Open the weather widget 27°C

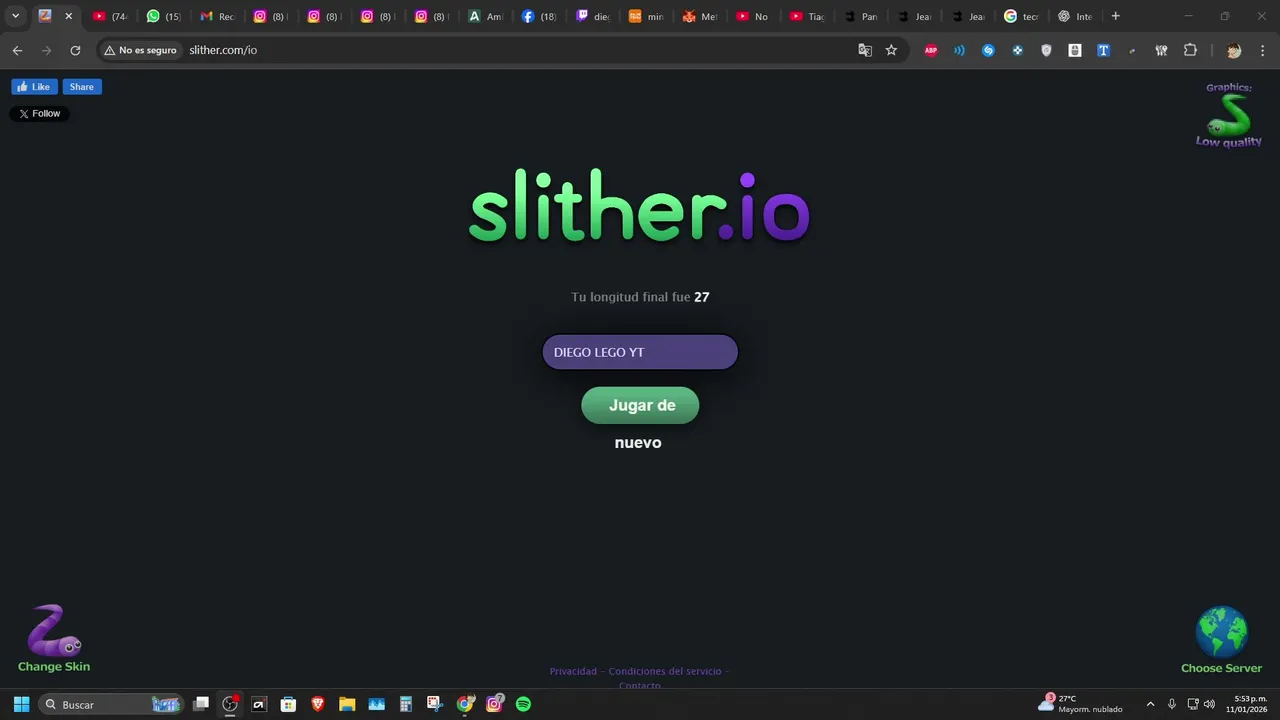point(1080,704)
